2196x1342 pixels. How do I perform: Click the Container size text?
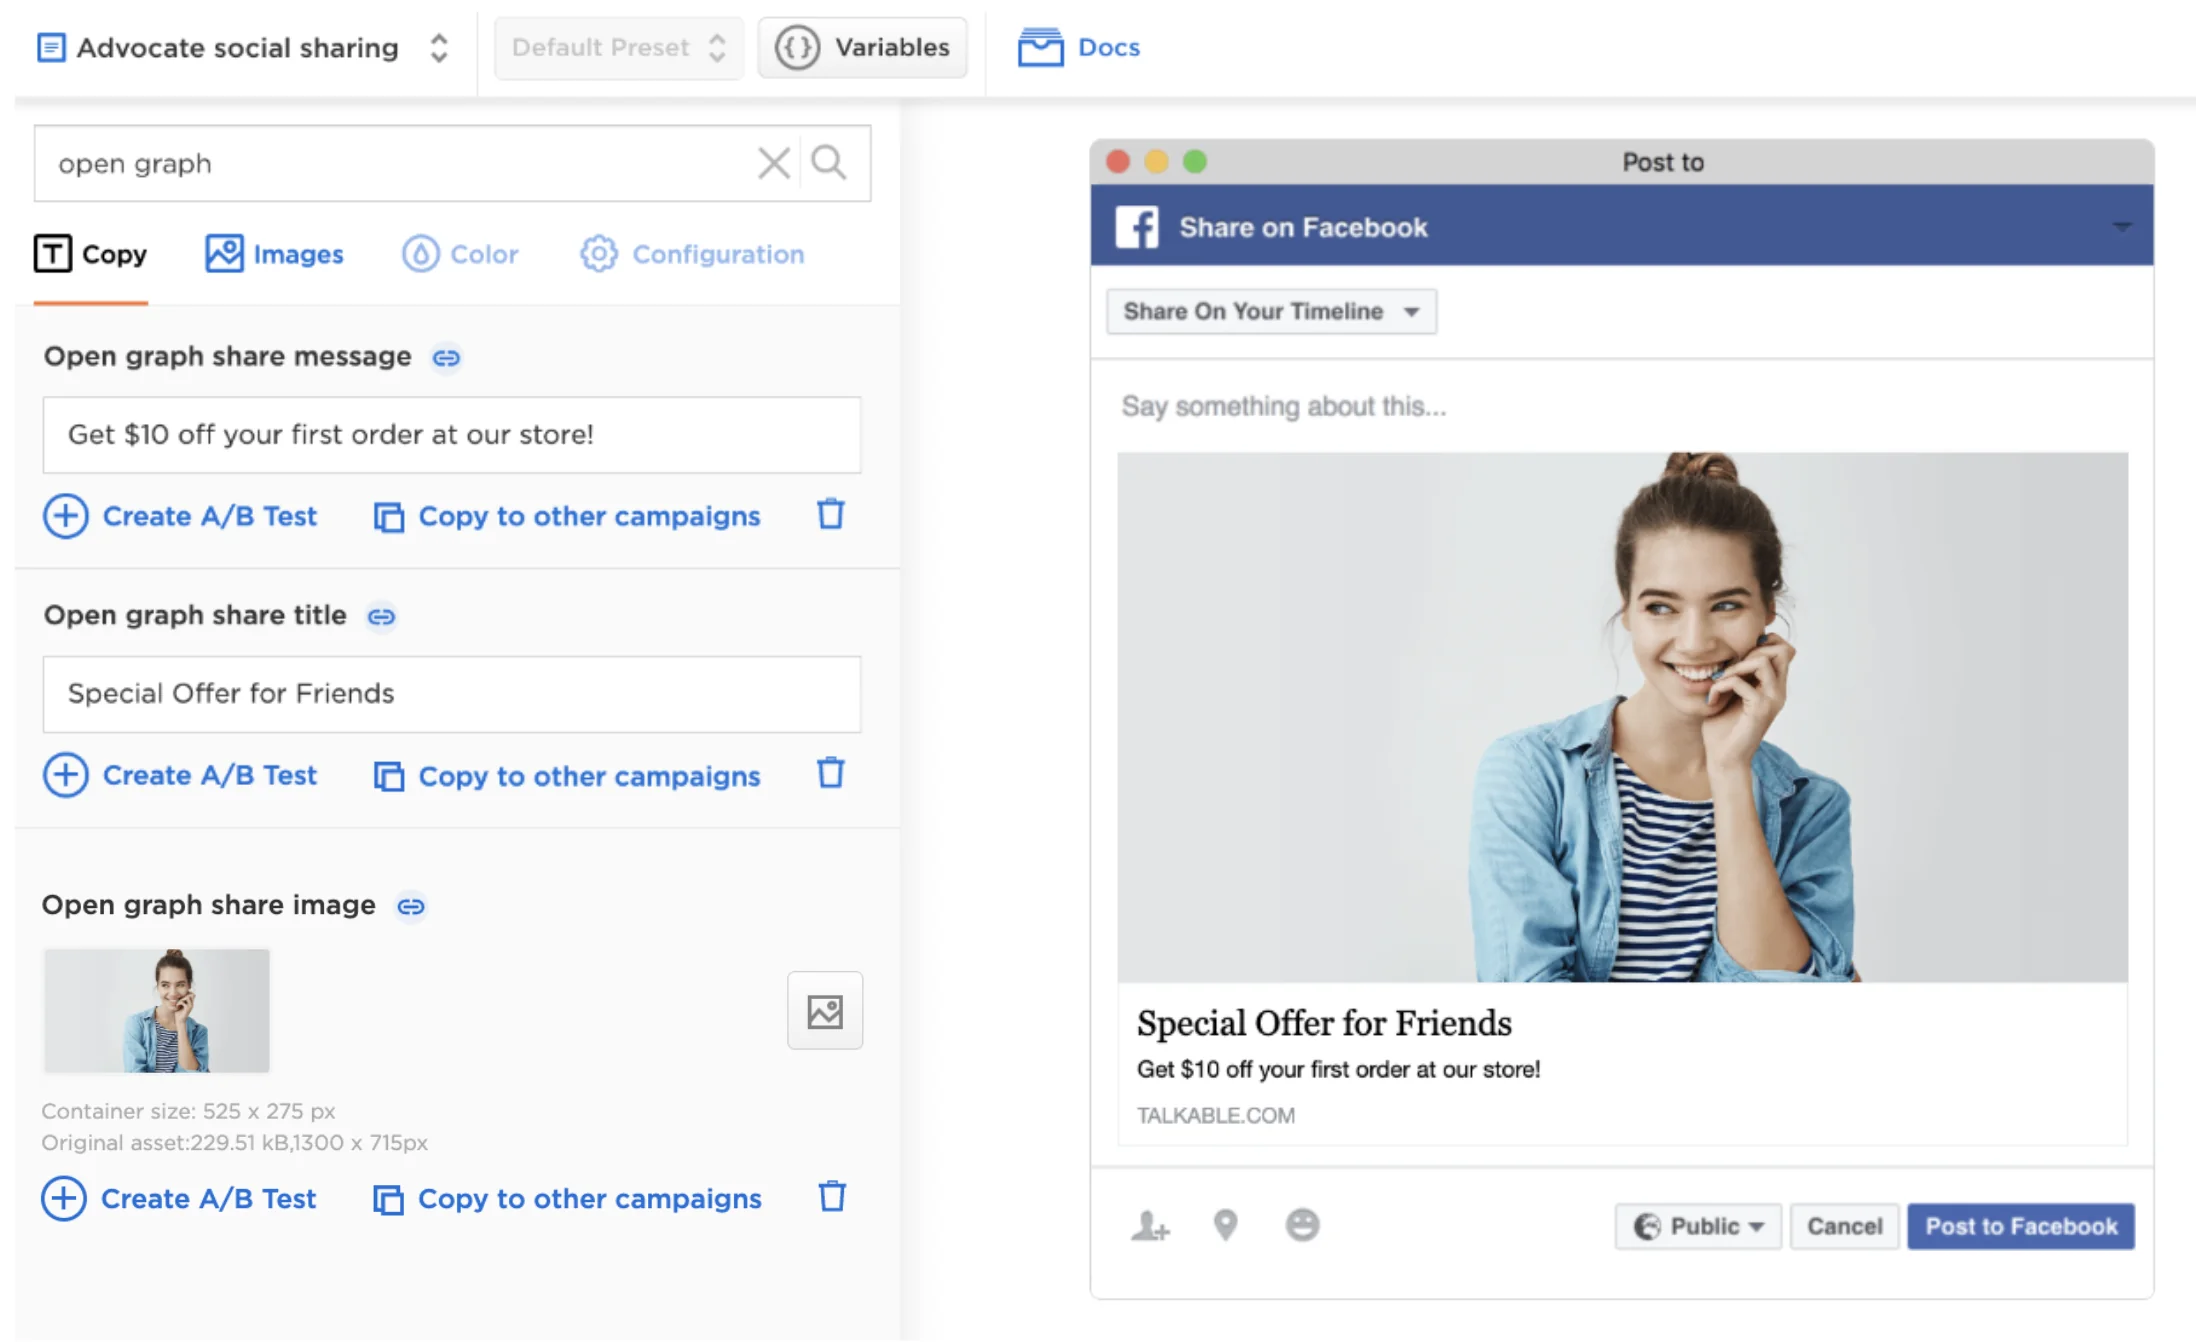[x=188, y=1111]
